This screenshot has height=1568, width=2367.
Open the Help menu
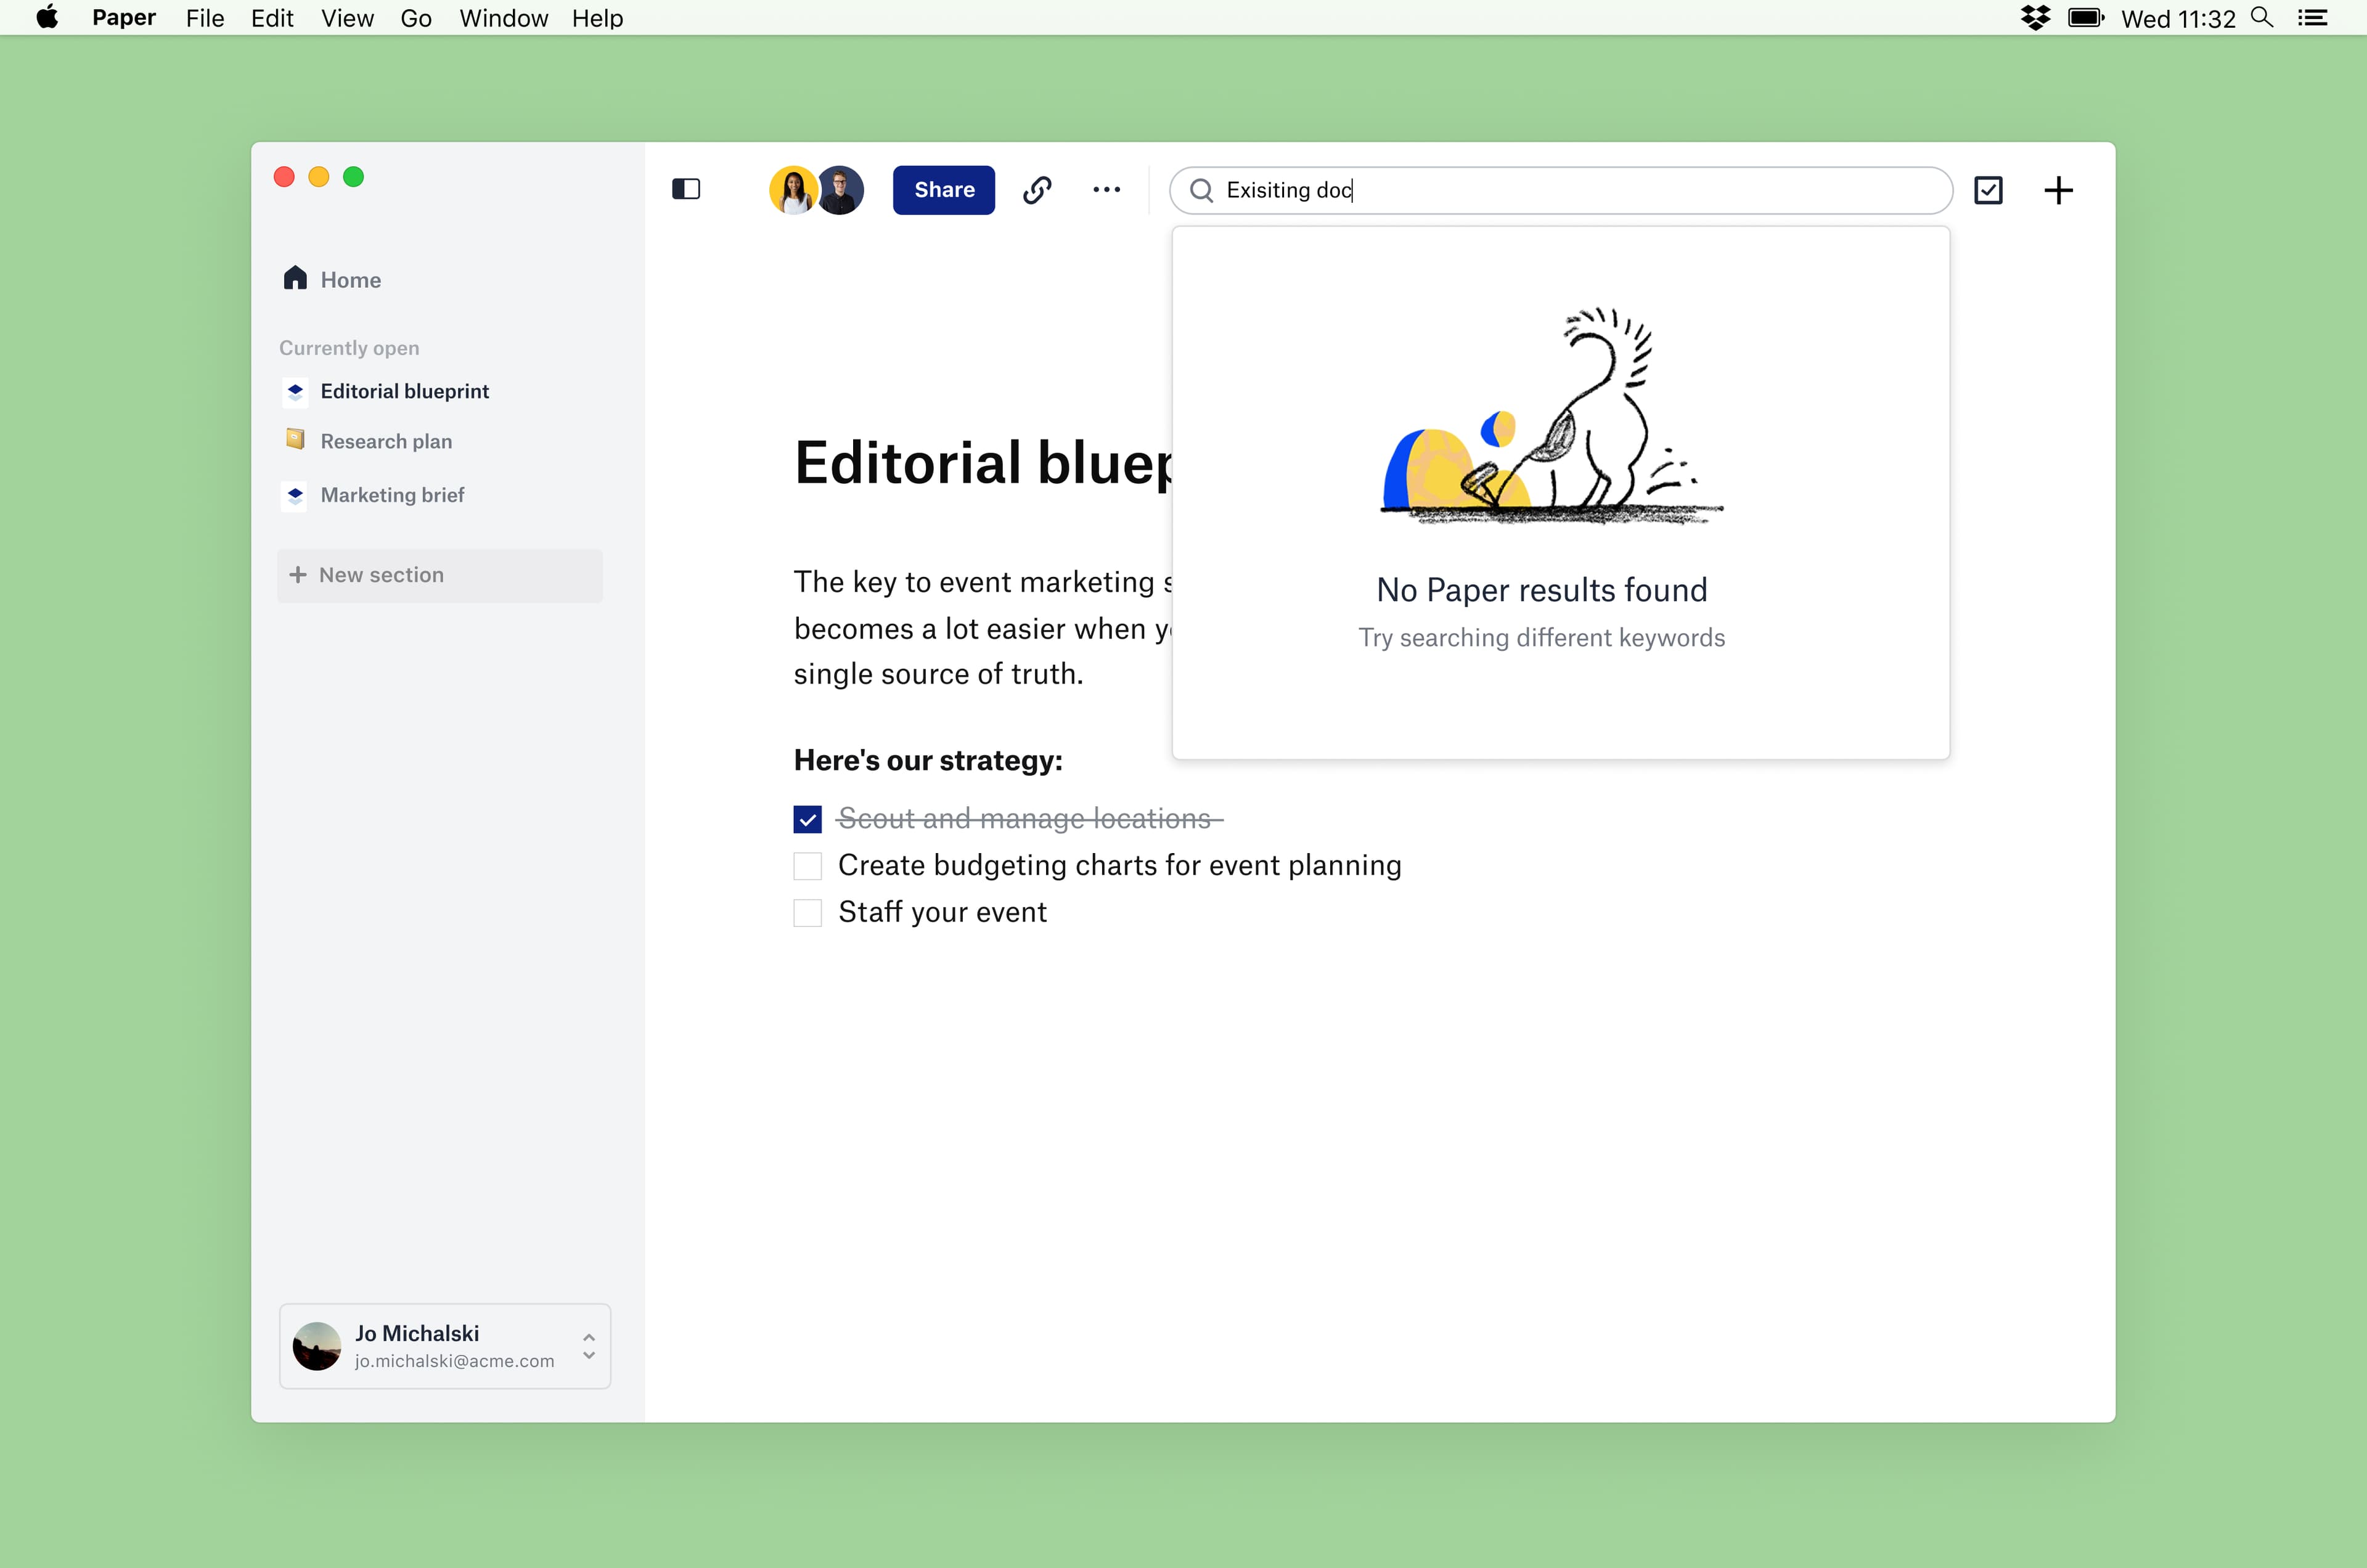click(598, 18)
